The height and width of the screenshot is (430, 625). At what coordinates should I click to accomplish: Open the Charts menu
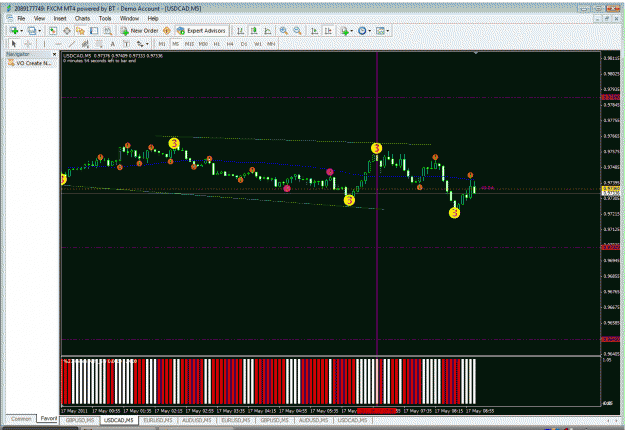(83, 18)
